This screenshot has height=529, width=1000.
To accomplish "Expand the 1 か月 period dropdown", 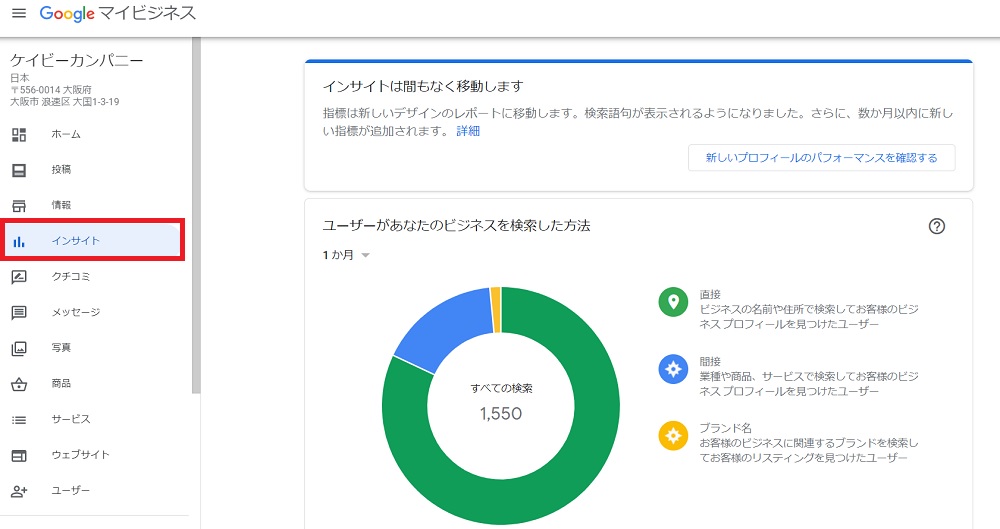I will [346, 255].
